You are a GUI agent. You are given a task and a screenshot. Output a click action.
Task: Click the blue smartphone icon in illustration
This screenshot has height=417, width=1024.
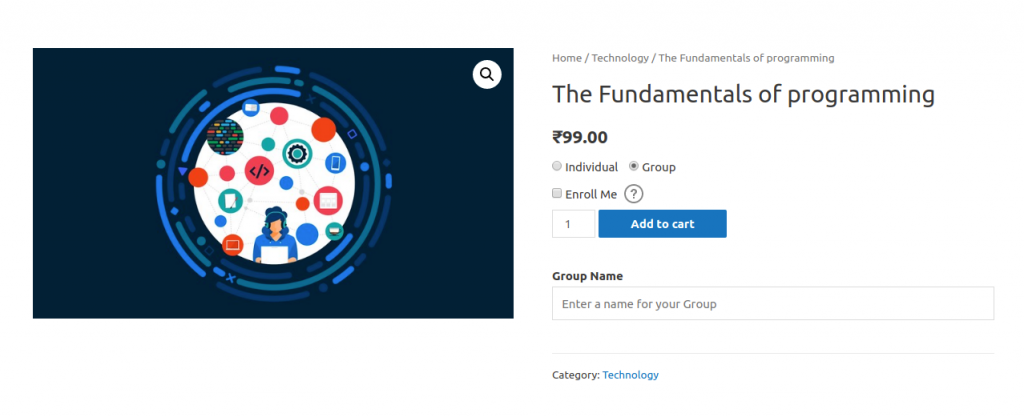[x=335, y=163]
